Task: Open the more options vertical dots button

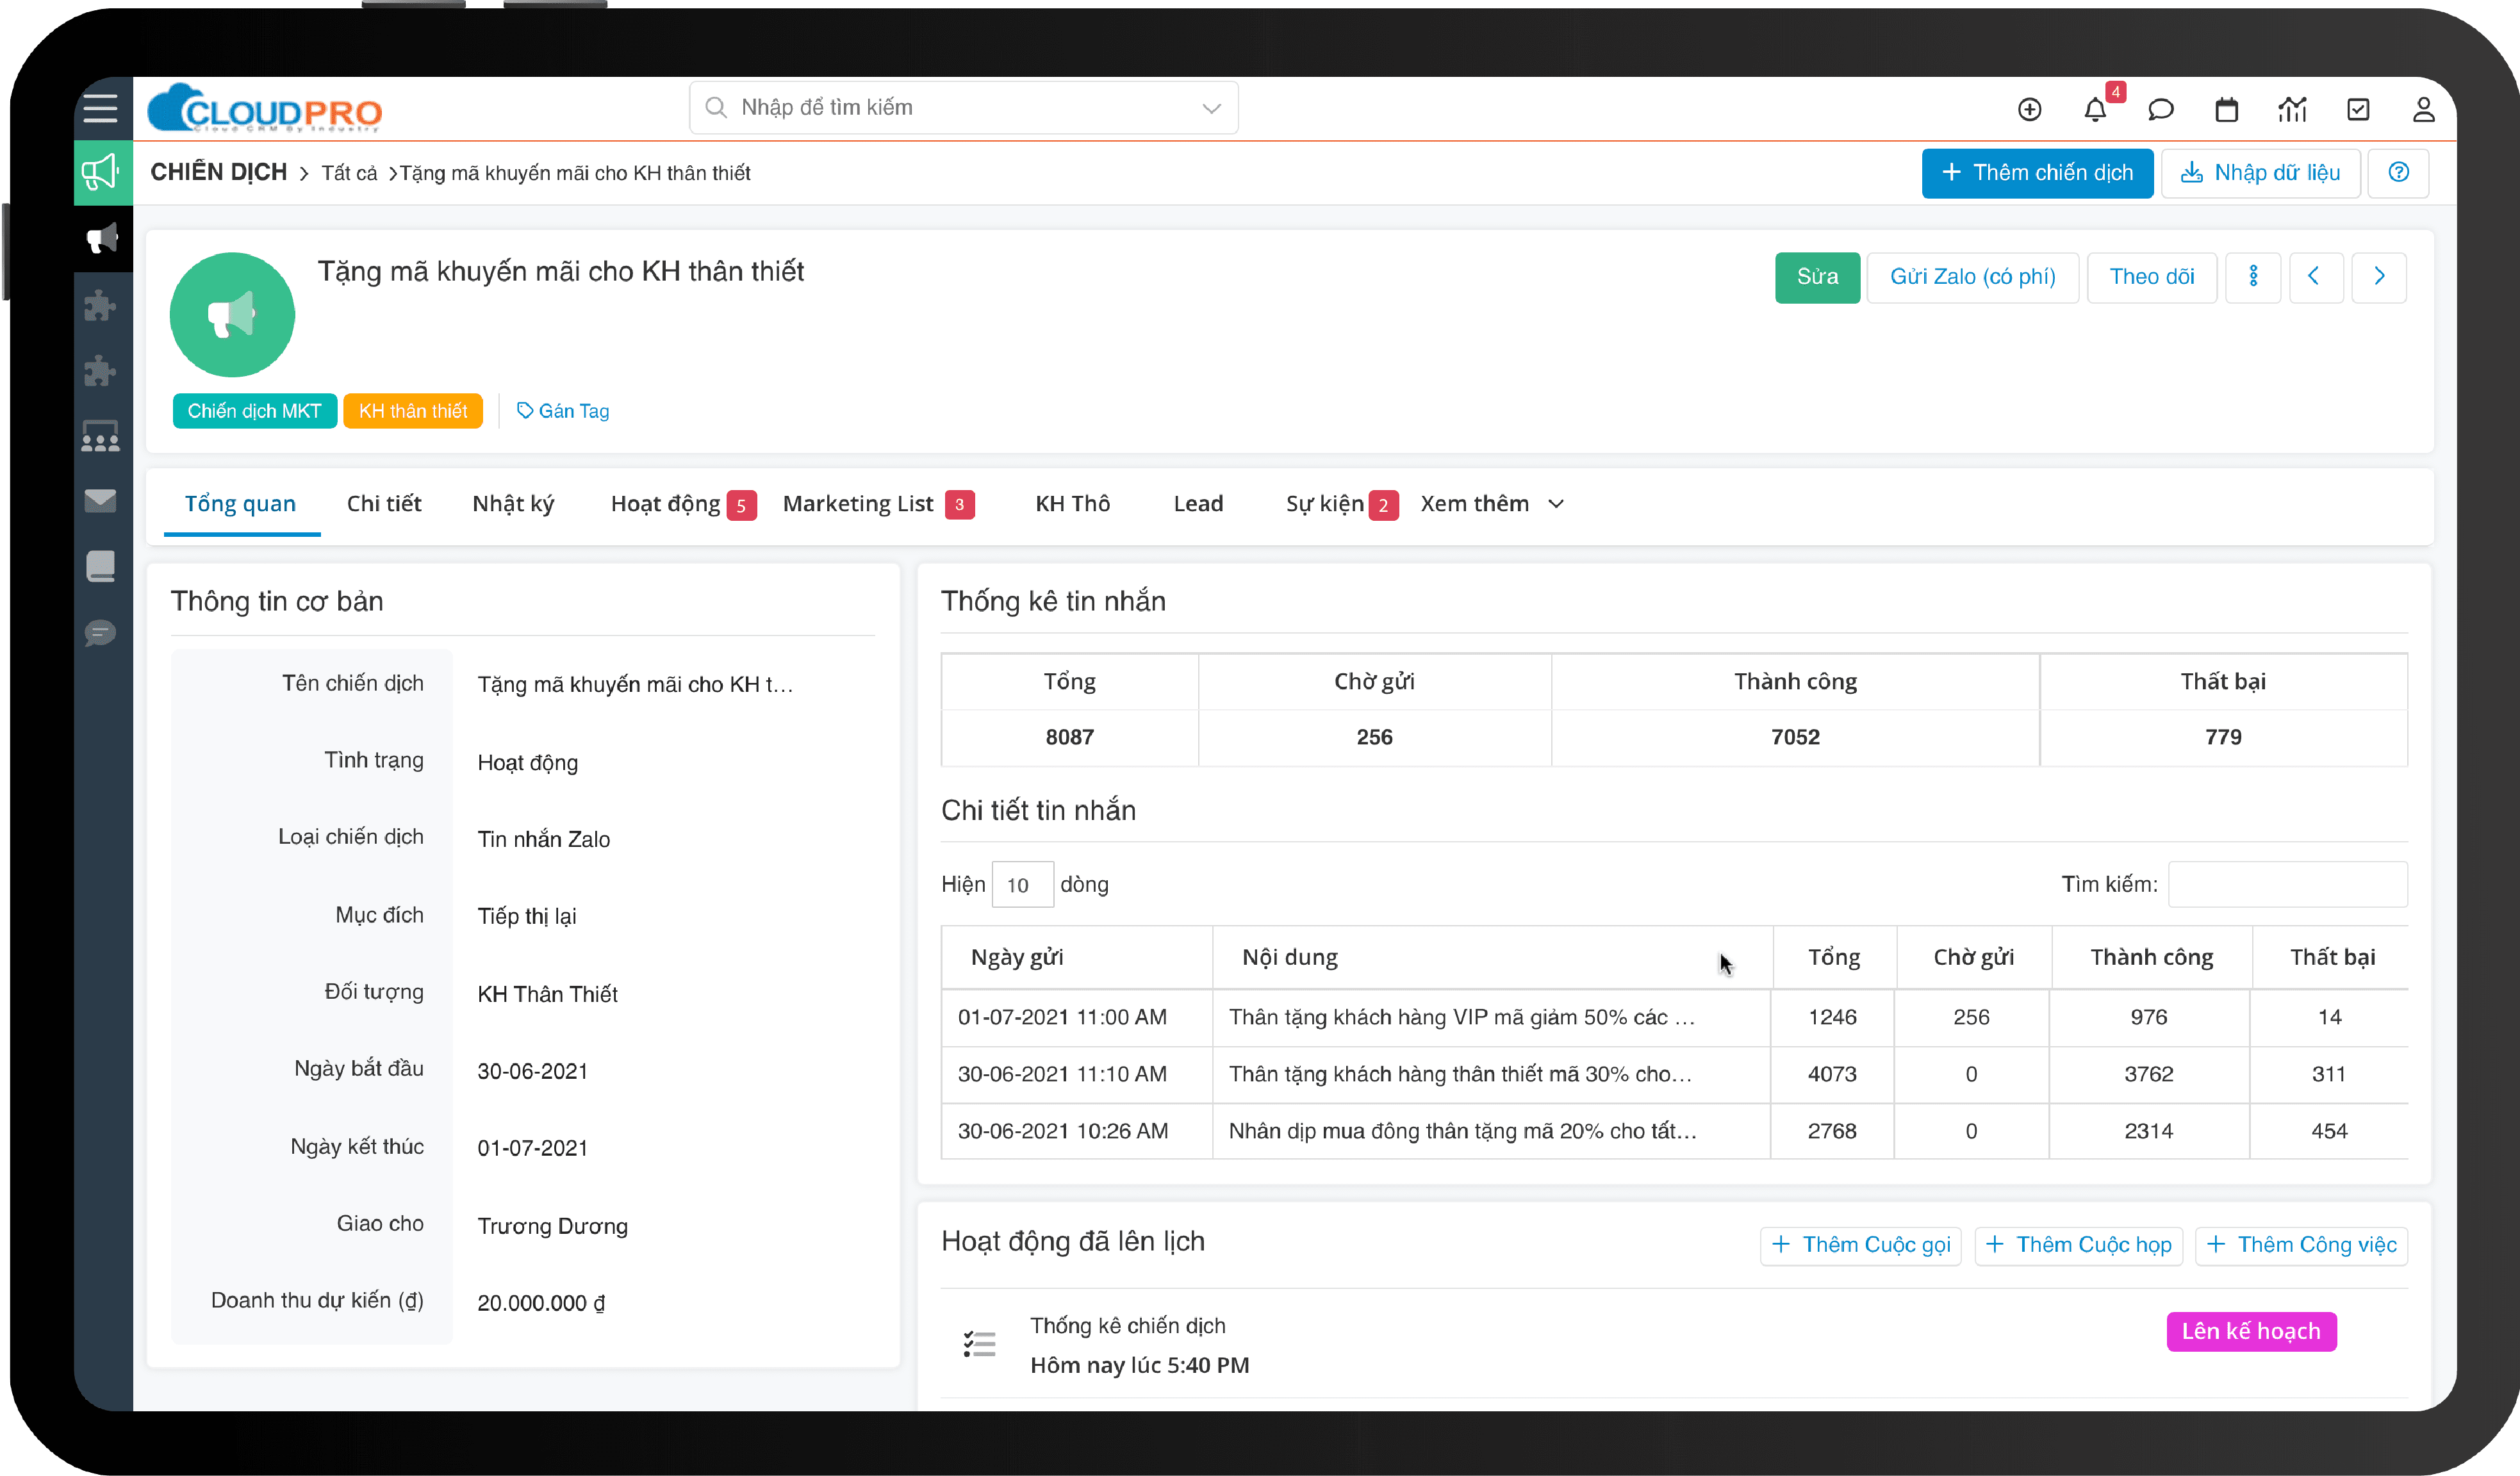Action: coord(2253,277)
